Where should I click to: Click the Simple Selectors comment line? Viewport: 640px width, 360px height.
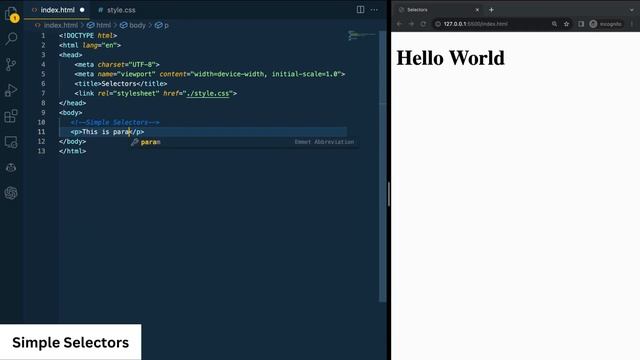tap(115, 122)
